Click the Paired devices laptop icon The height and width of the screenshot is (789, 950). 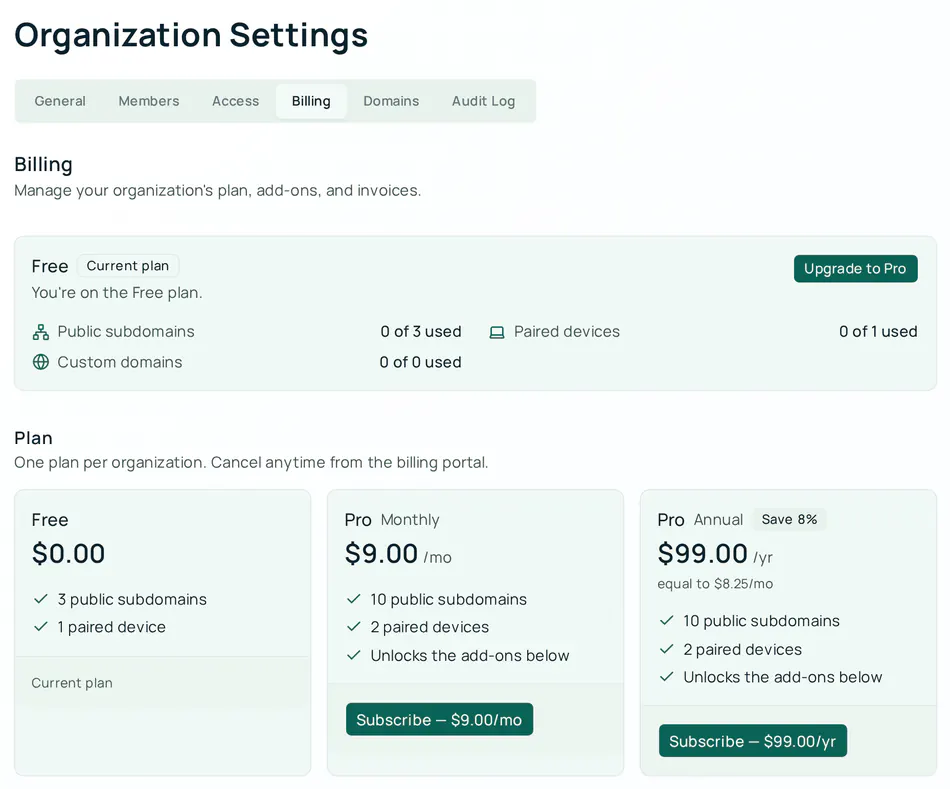click(x=497, y=332)
